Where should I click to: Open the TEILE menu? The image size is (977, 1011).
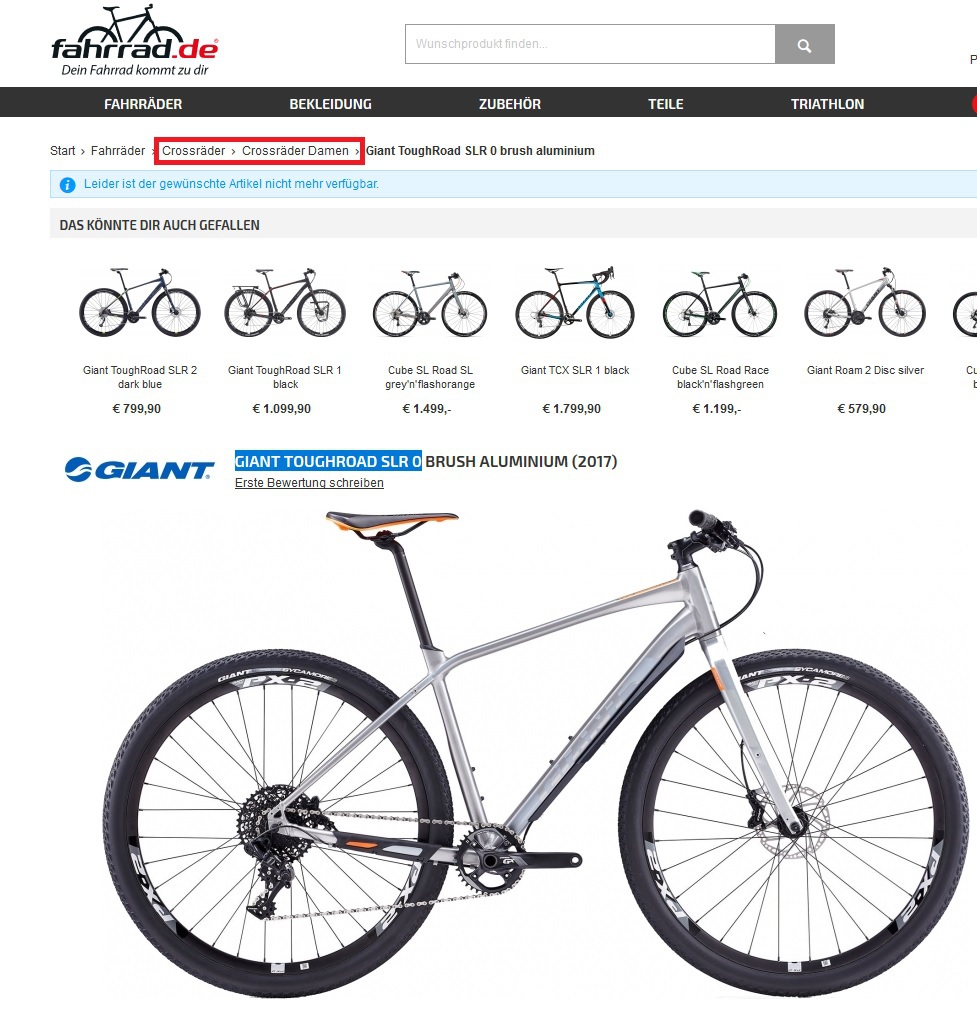click(666, 104)
